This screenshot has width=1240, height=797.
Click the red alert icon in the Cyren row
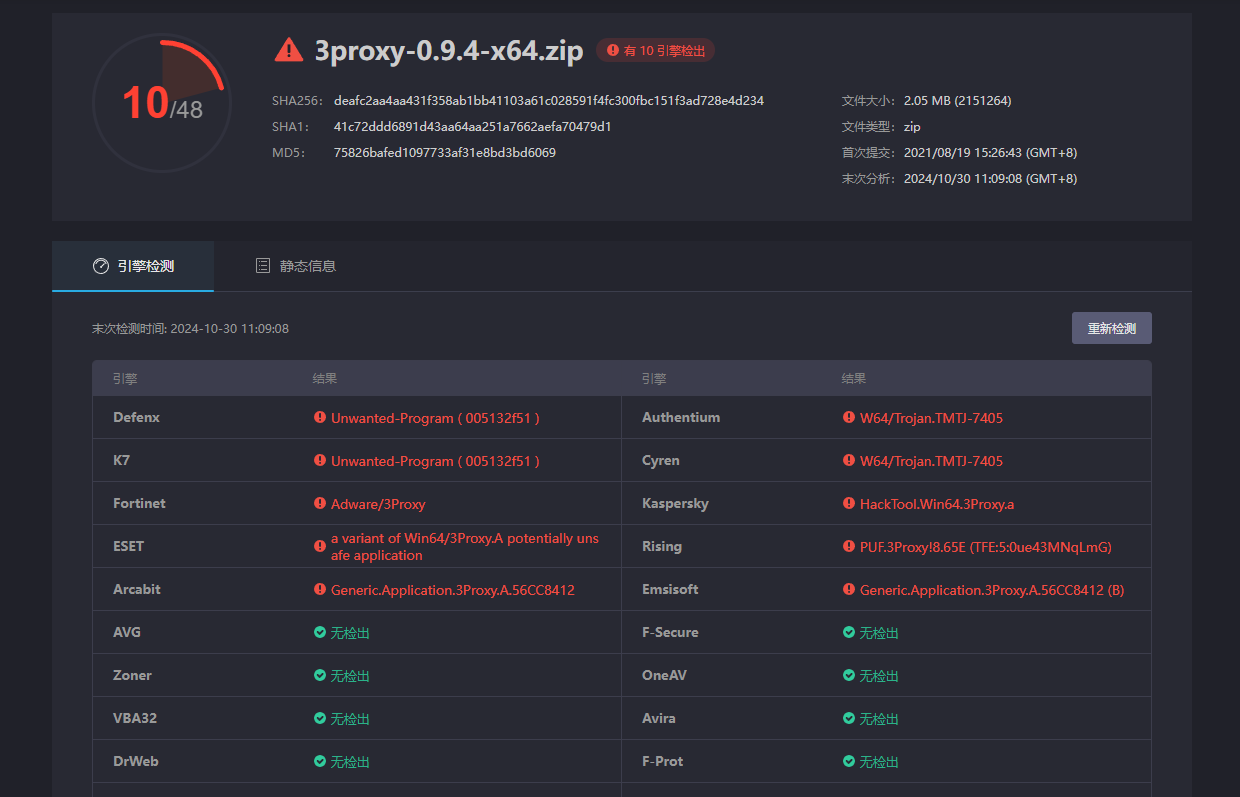849,460
